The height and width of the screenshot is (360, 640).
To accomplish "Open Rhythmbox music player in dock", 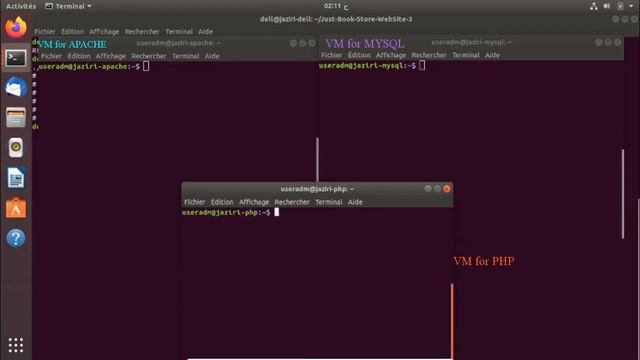I will point(16,147).
